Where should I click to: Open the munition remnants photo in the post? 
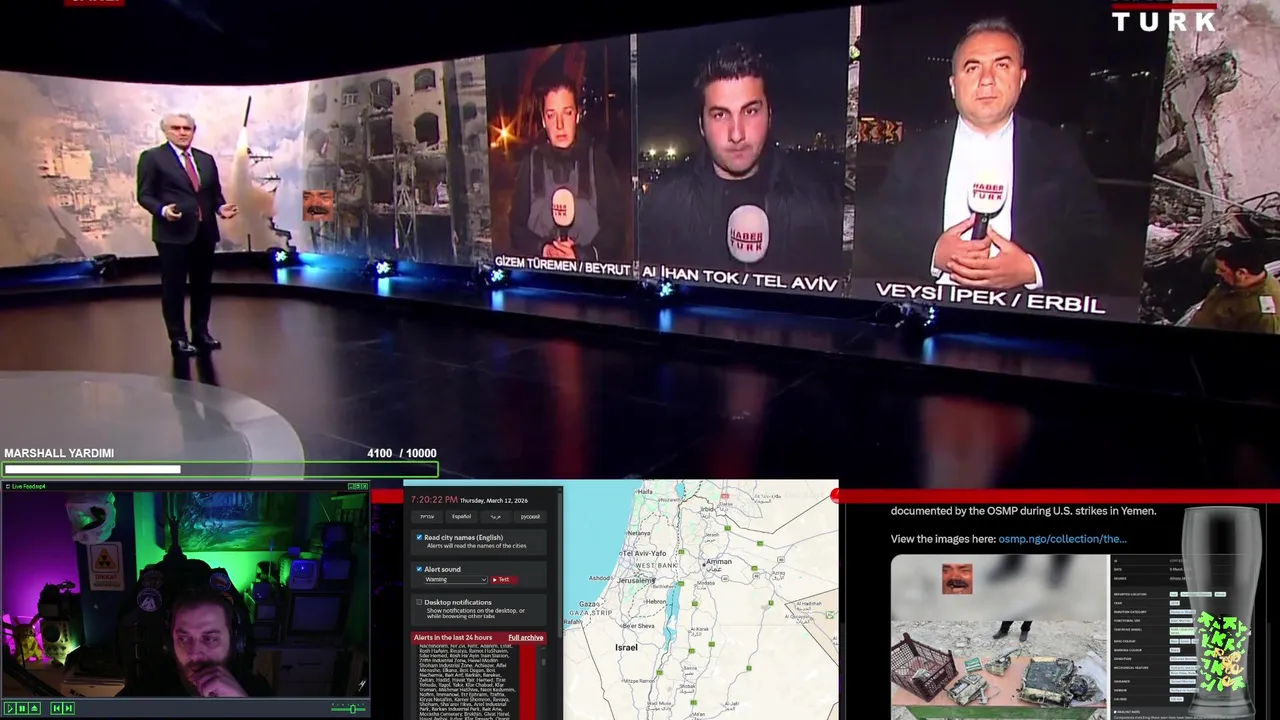pyautogui.click(x=1000, y=636)
